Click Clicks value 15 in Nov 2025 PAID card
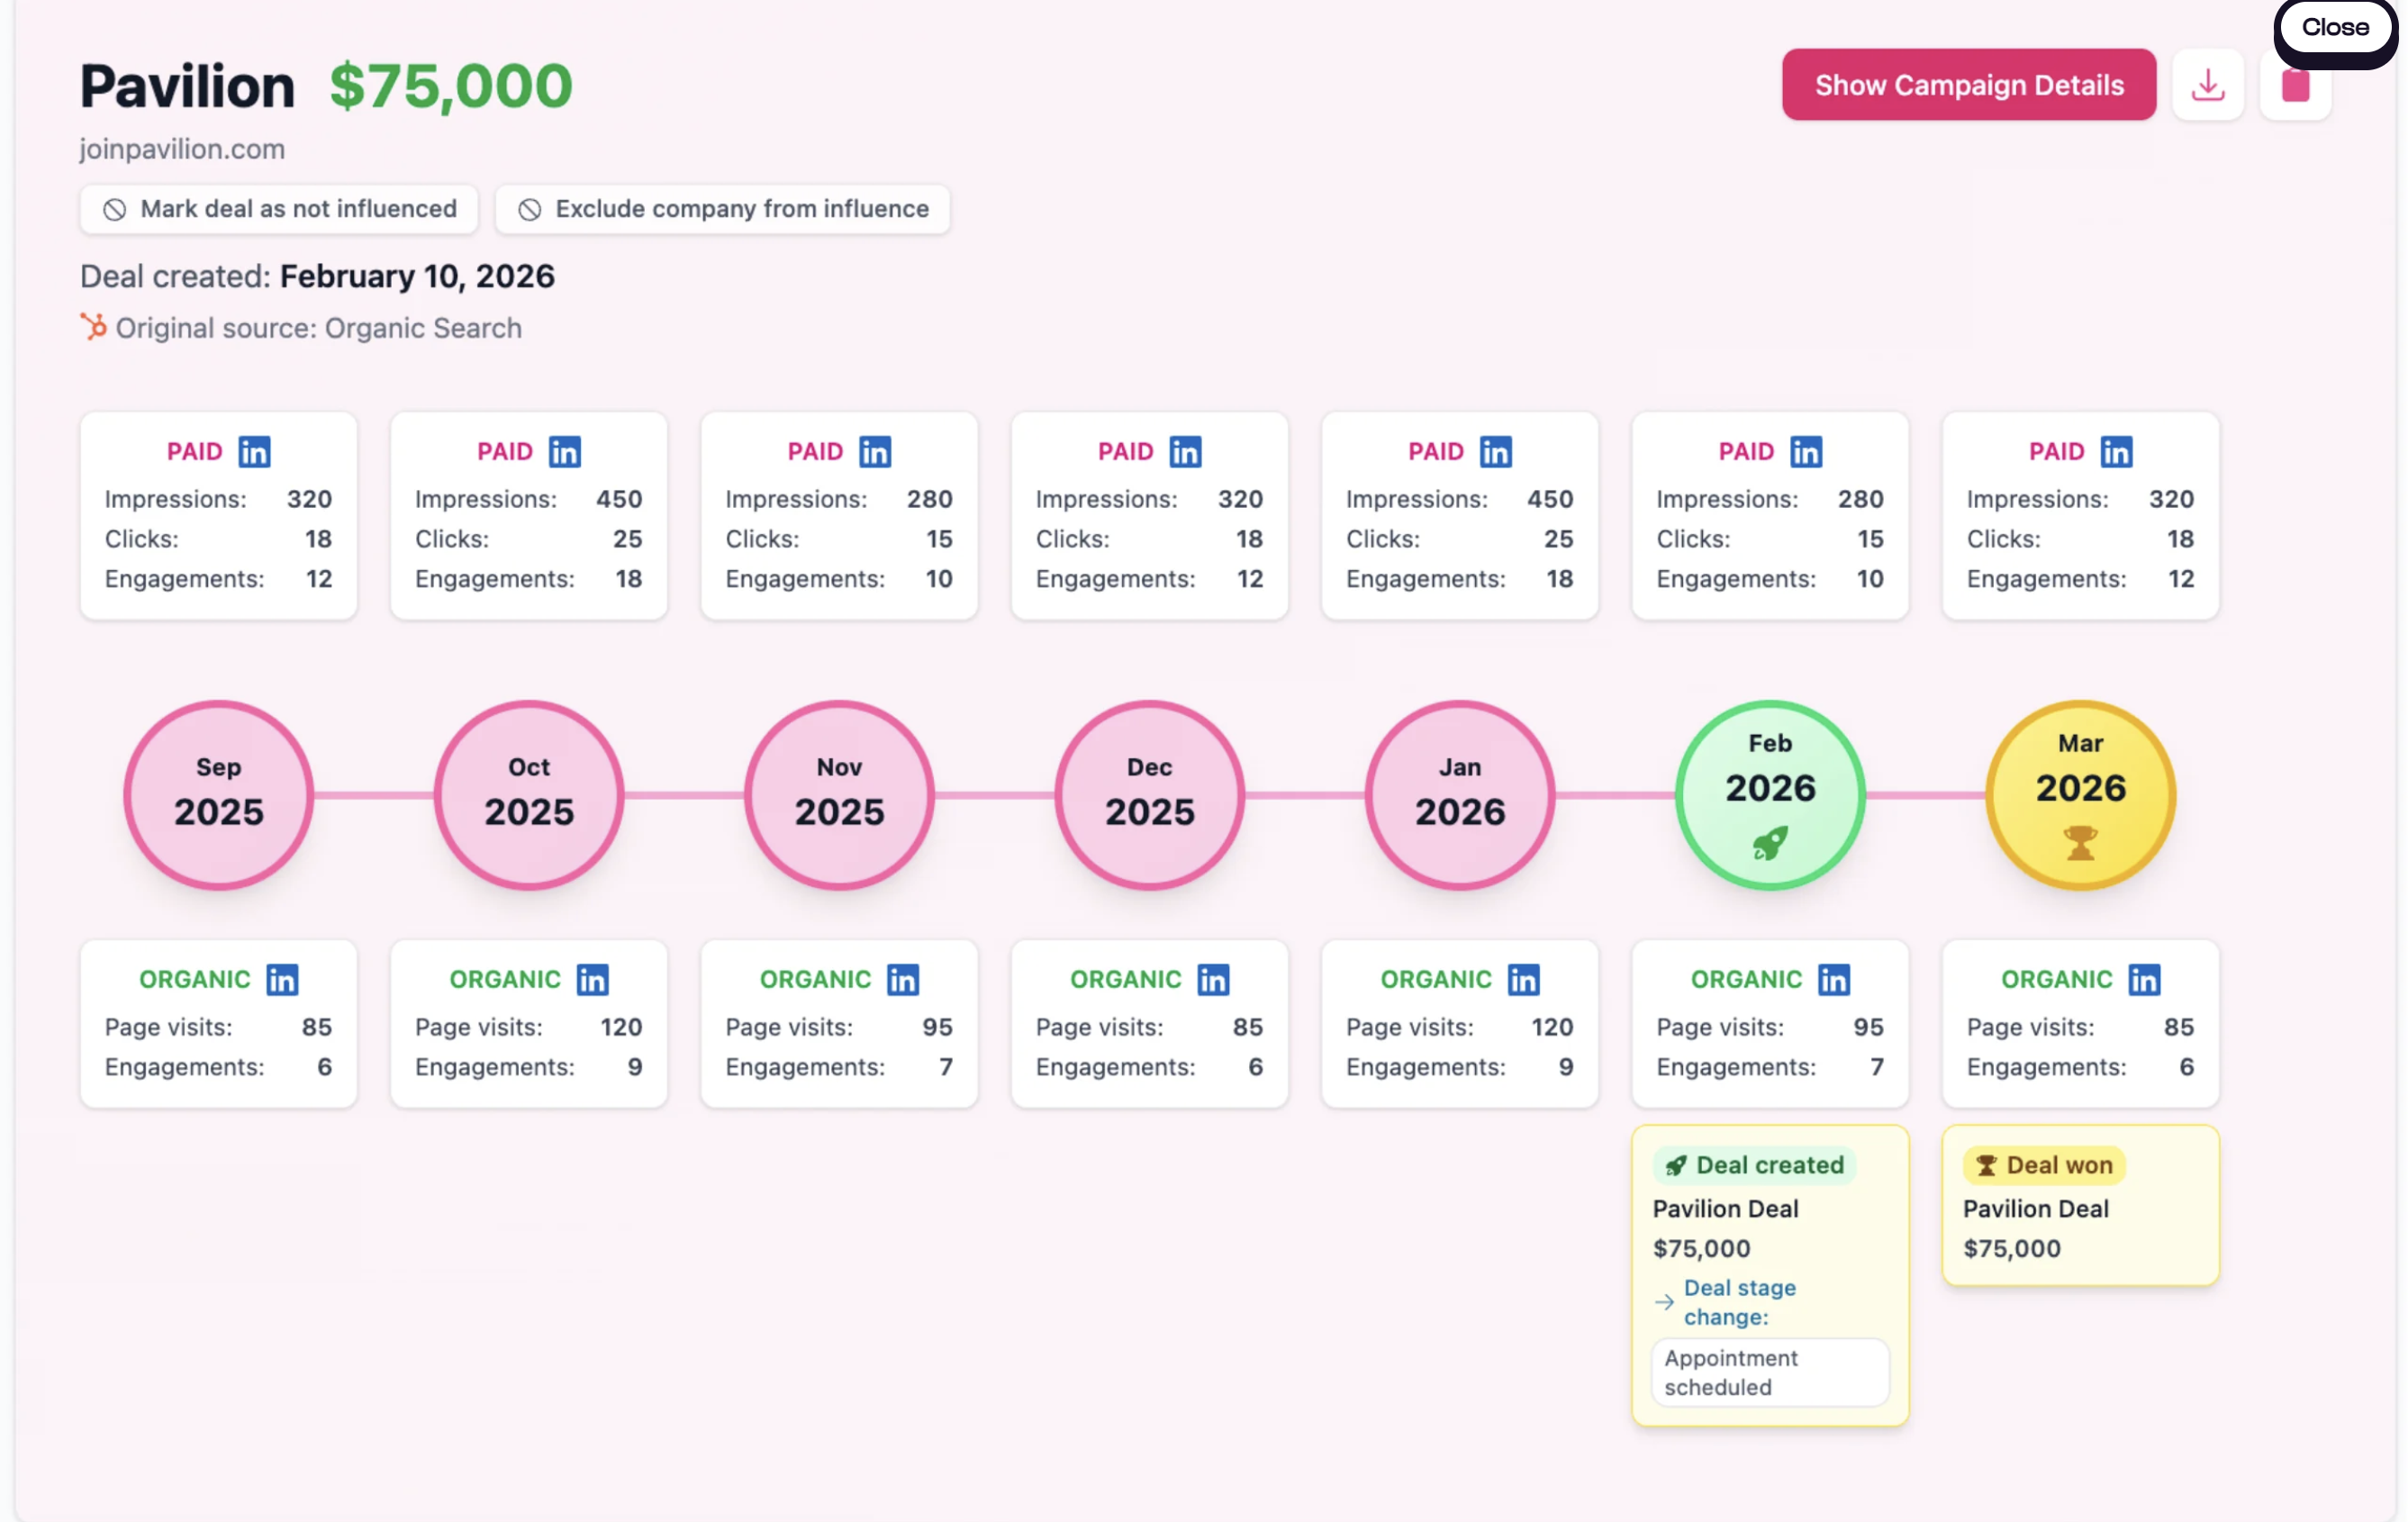Viewport: 2408px width, 1522px height. 939,539
